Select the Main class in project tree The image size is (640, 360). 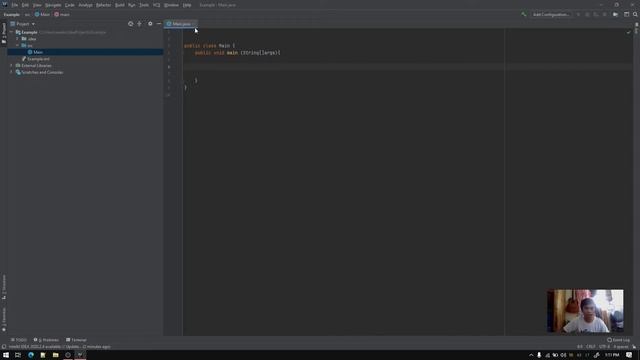[x=85, y=52]
